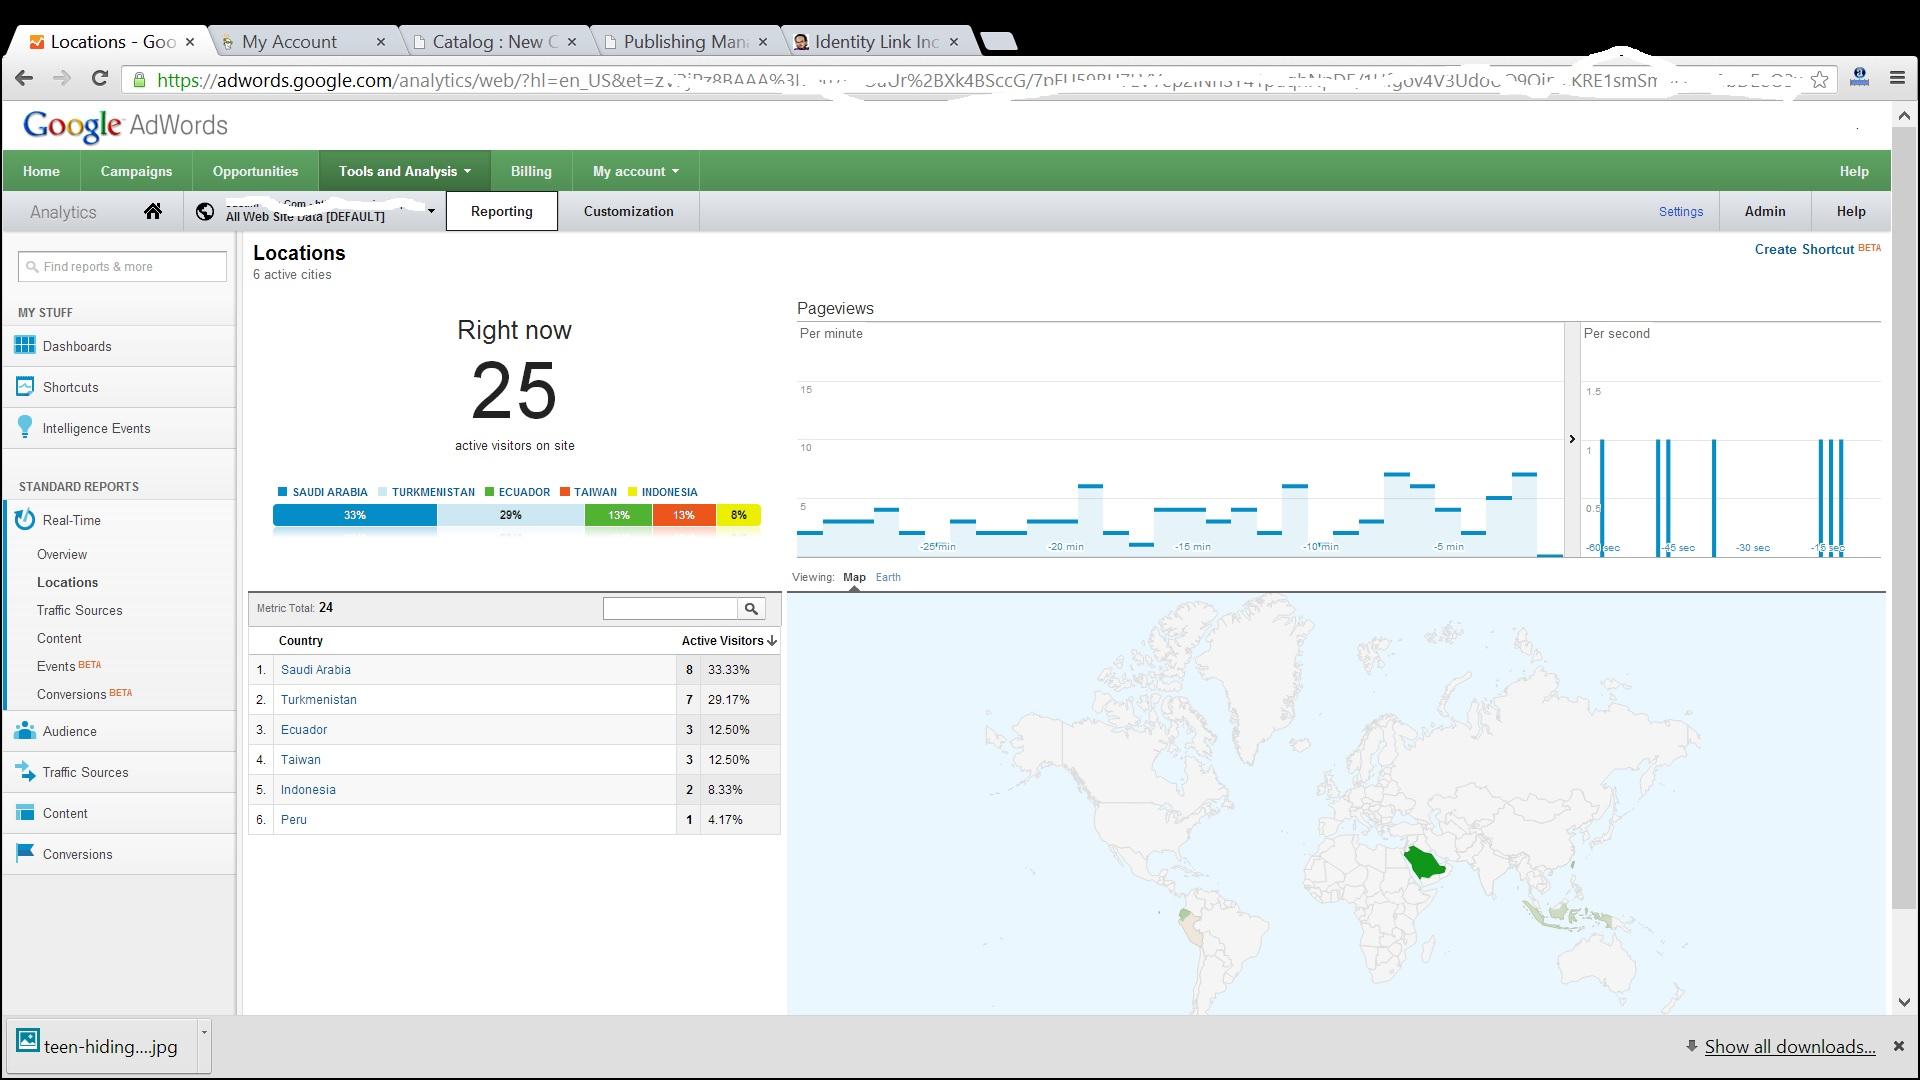Click the Real-Time clock icon
Viewport: 1920px width, 1080px height.
pyautogui.click(x=25, y=520)
